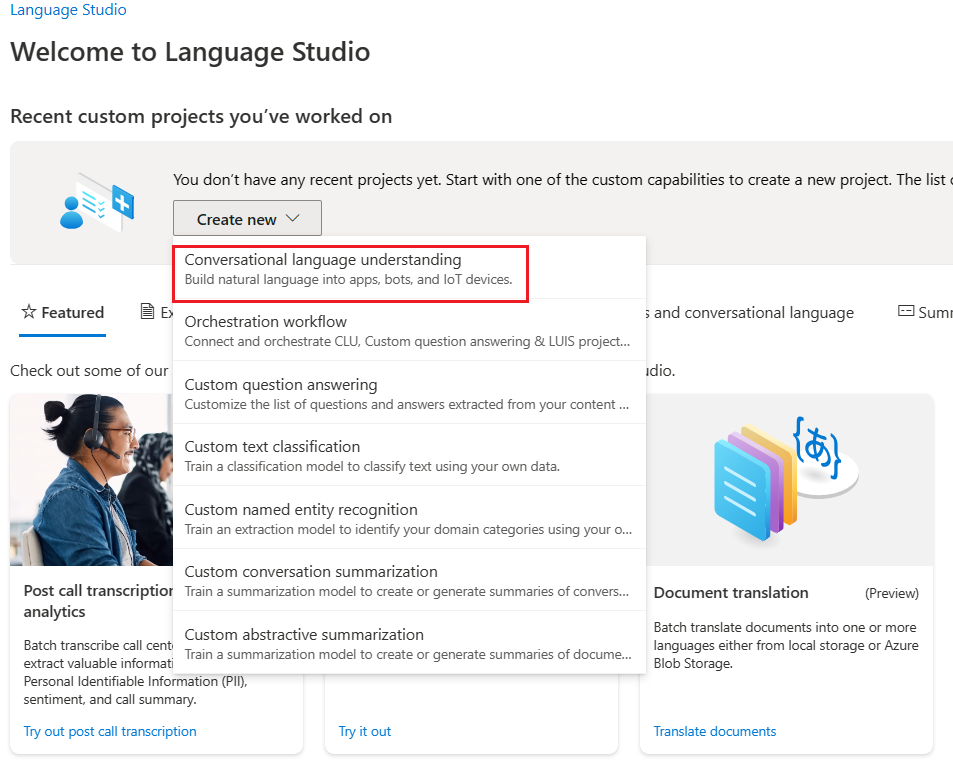The image size is (953, 772).
Task: Click Try out post call transcription link
Action: click(x=108, y=731)
